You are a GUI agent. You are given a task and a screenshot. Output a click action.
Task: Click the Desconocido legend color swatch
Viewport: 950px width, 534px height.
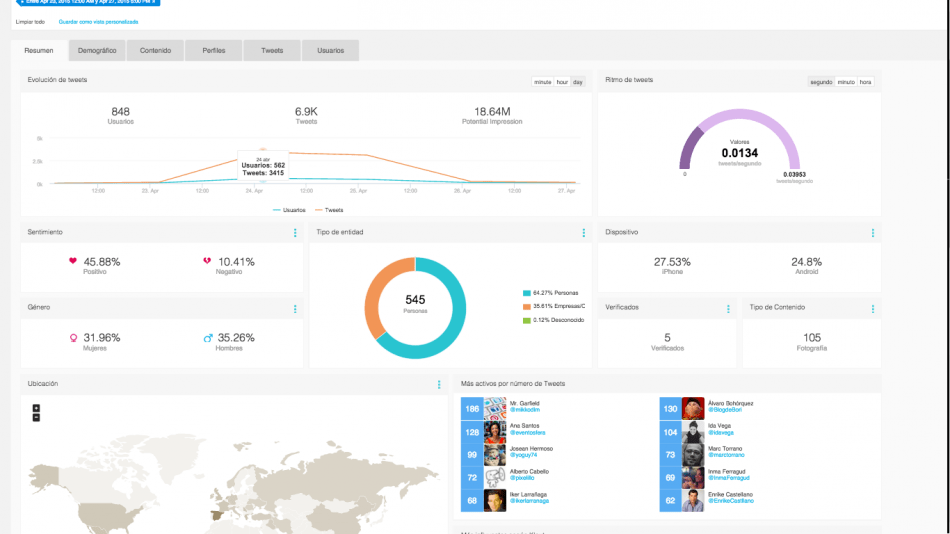(x=526, y=320)
